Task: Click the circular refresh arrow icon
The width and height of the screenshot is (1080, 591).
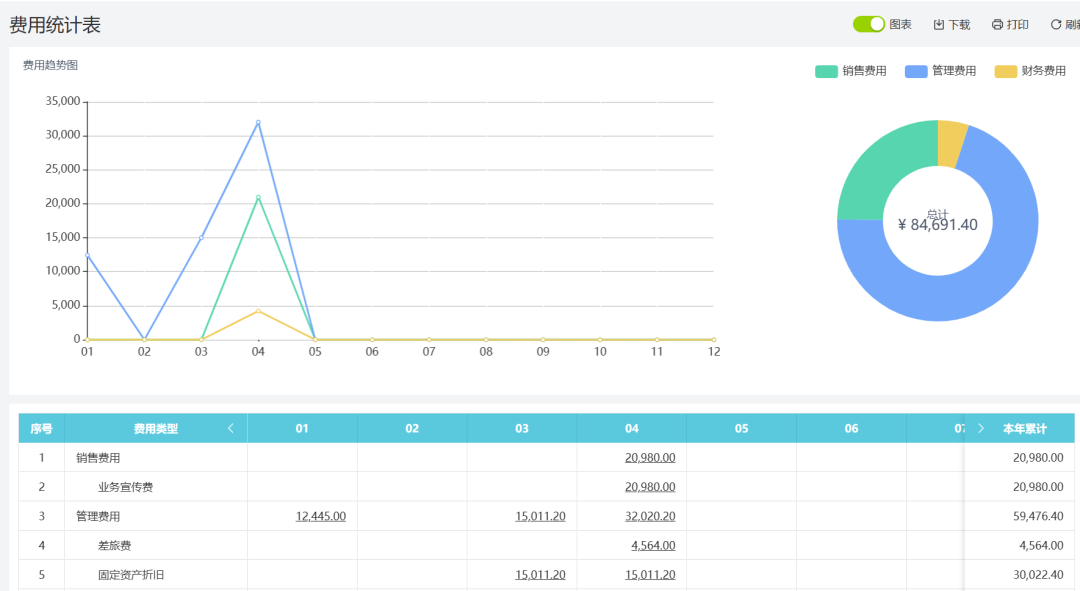Action: point(1055,25)
